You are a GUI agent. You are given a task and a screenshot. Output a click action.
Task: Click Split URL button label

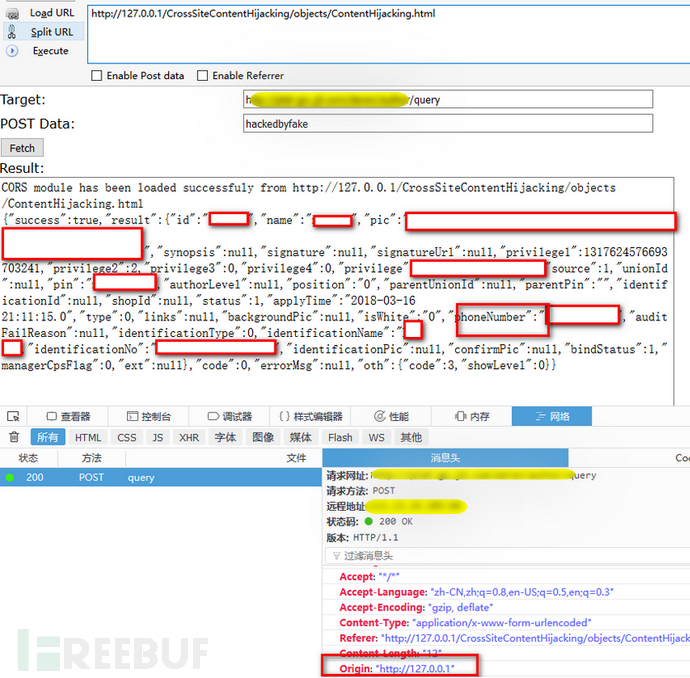click(x=52, y=32)
